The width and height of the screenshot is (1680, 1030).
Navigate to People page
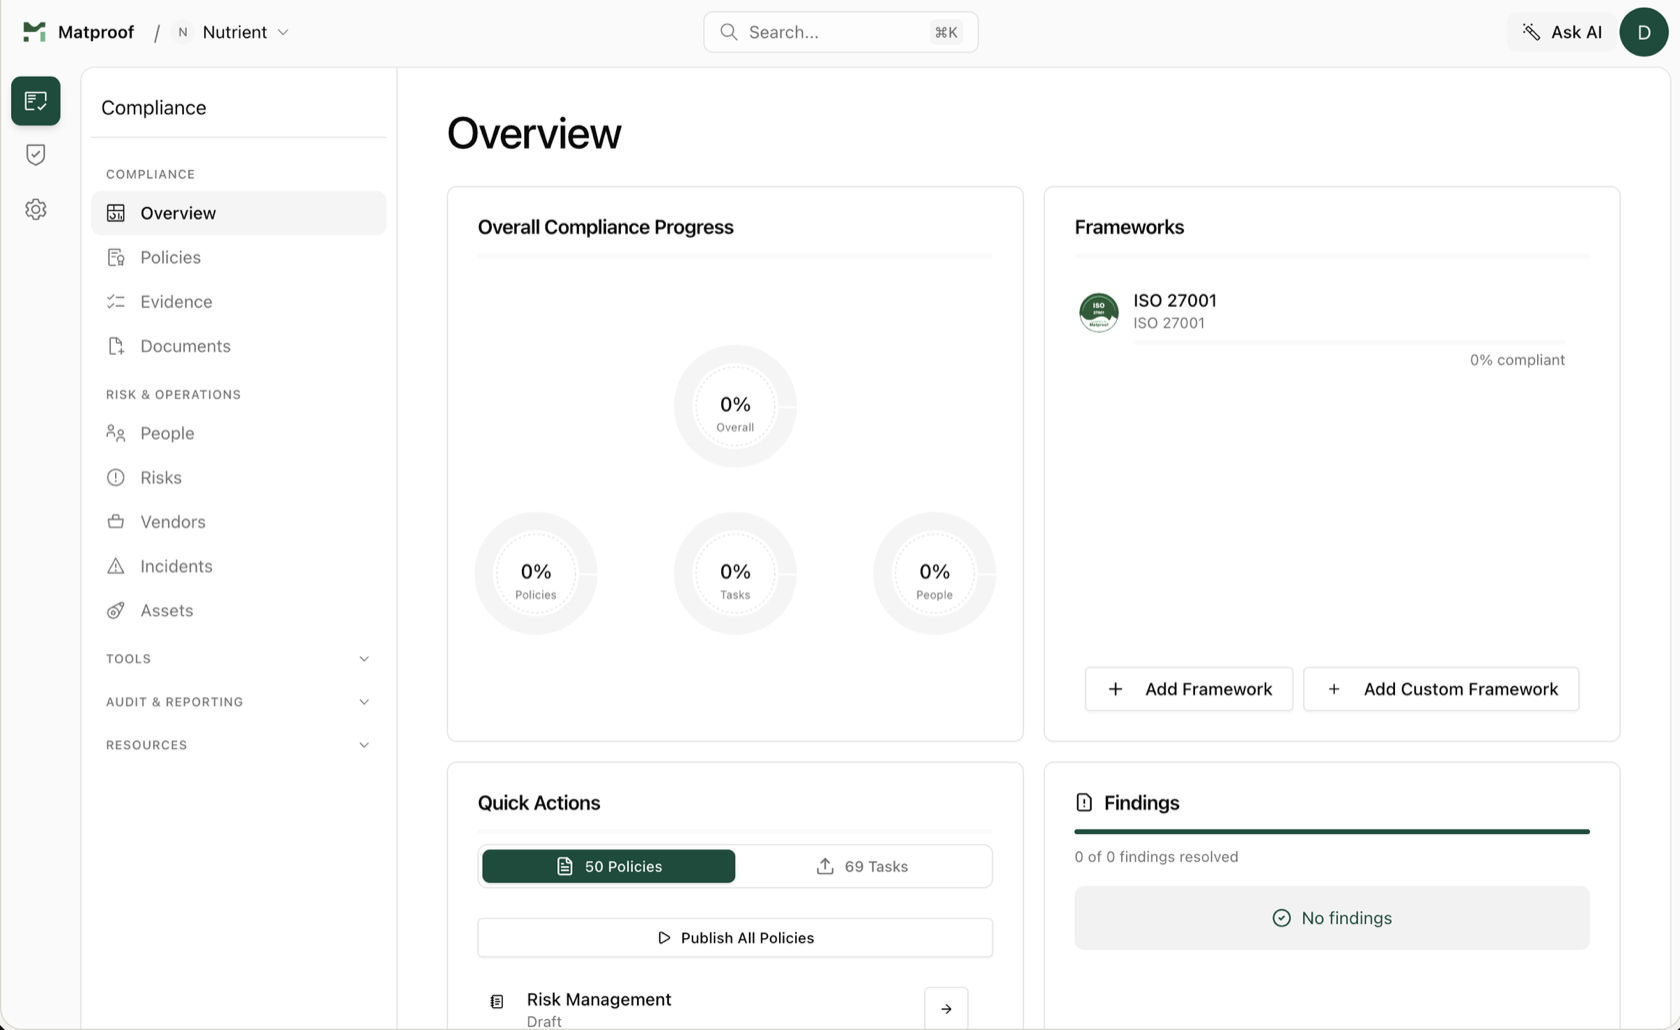238,433
